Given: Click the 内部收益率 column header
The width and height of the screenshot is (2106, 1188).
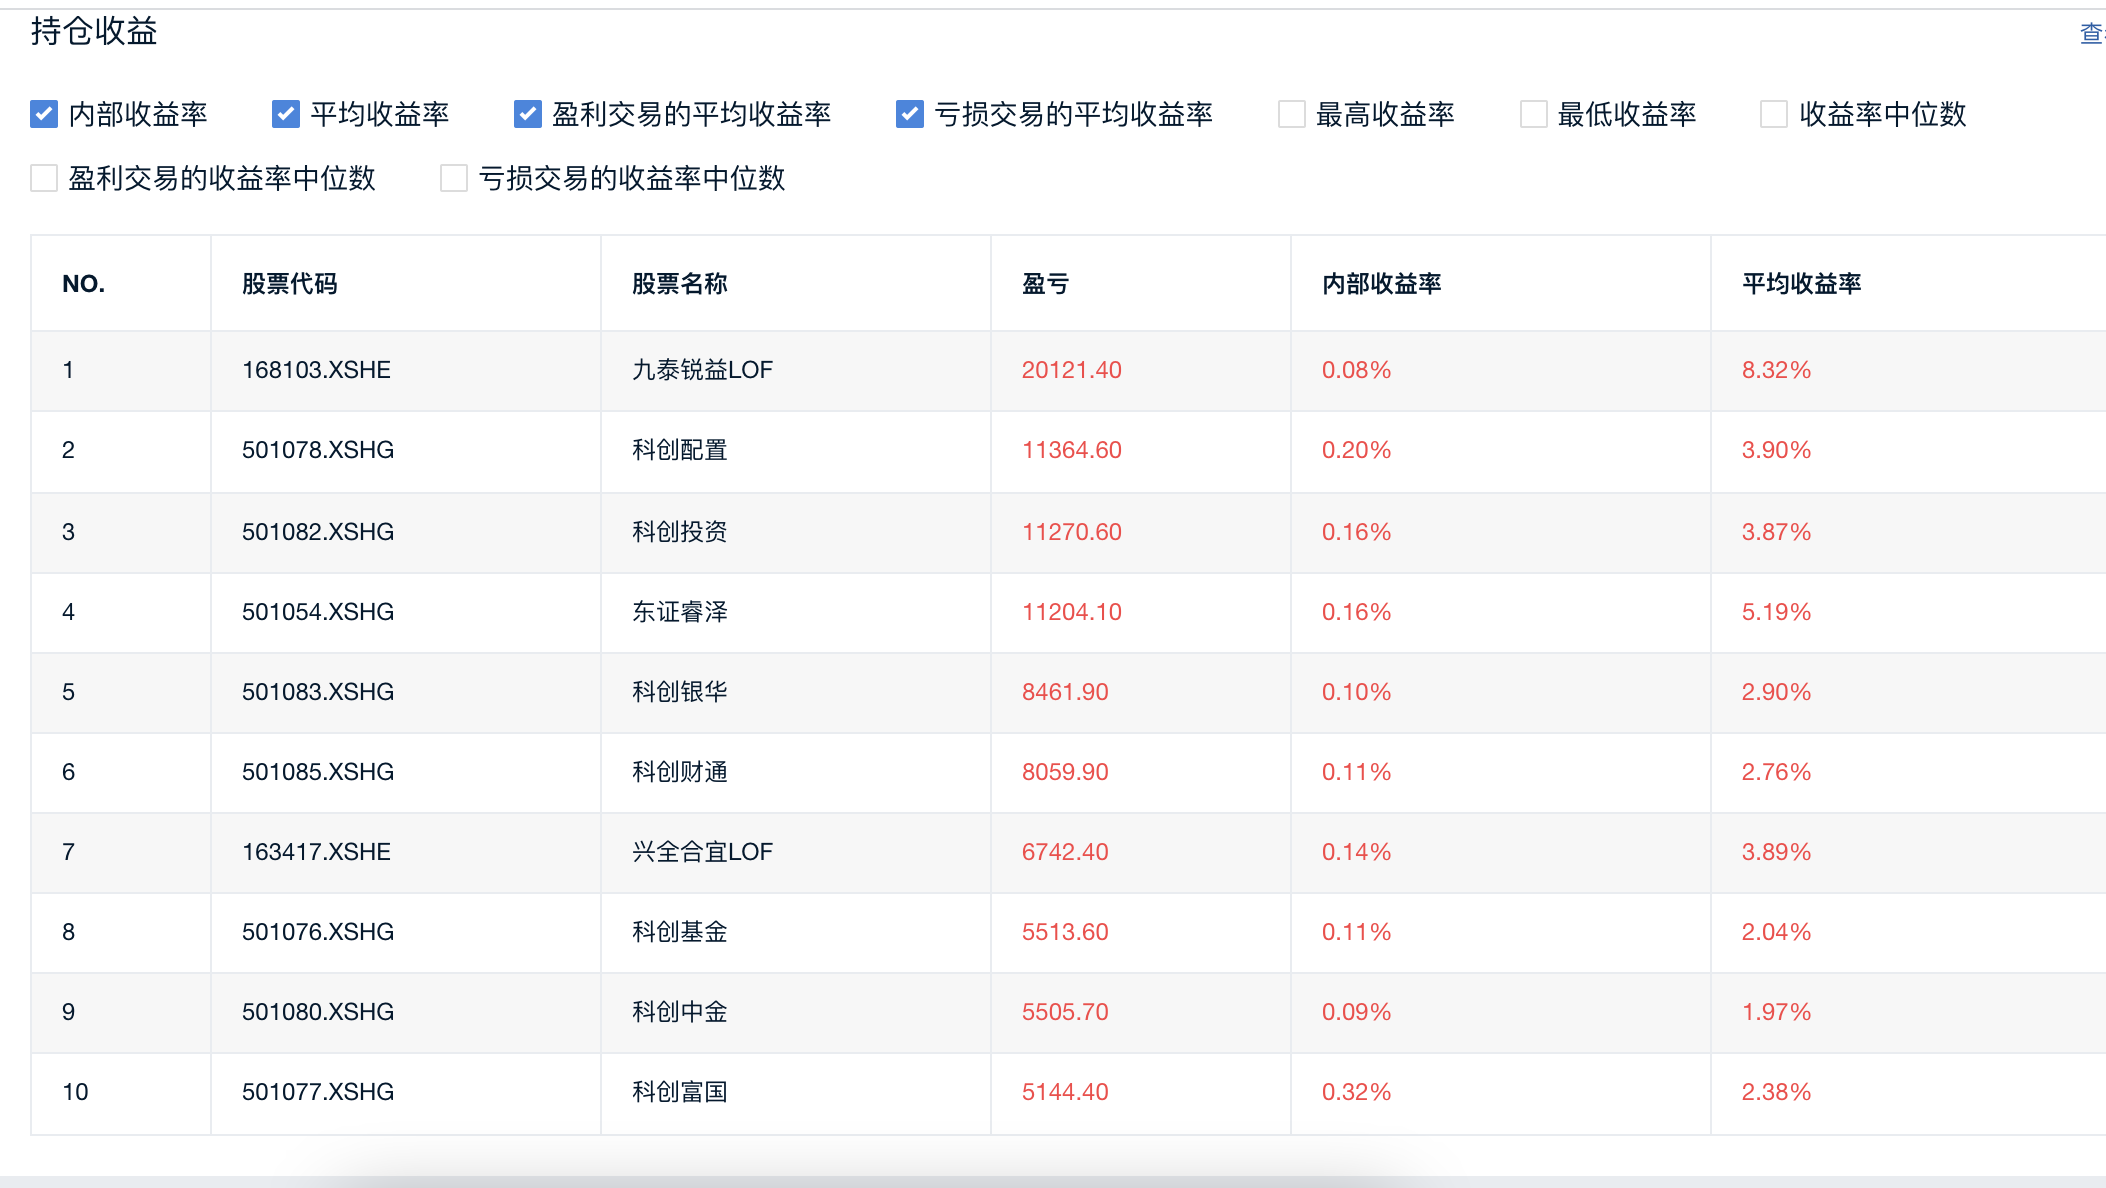Looking at the screenshot, I should [x=1381, y=284].
